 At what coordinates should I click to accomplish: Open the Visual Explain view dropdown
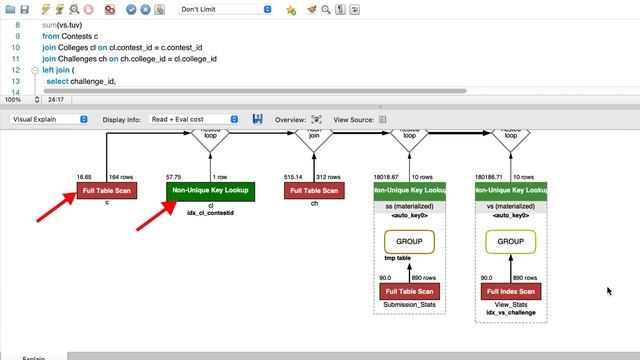point(49,119)
